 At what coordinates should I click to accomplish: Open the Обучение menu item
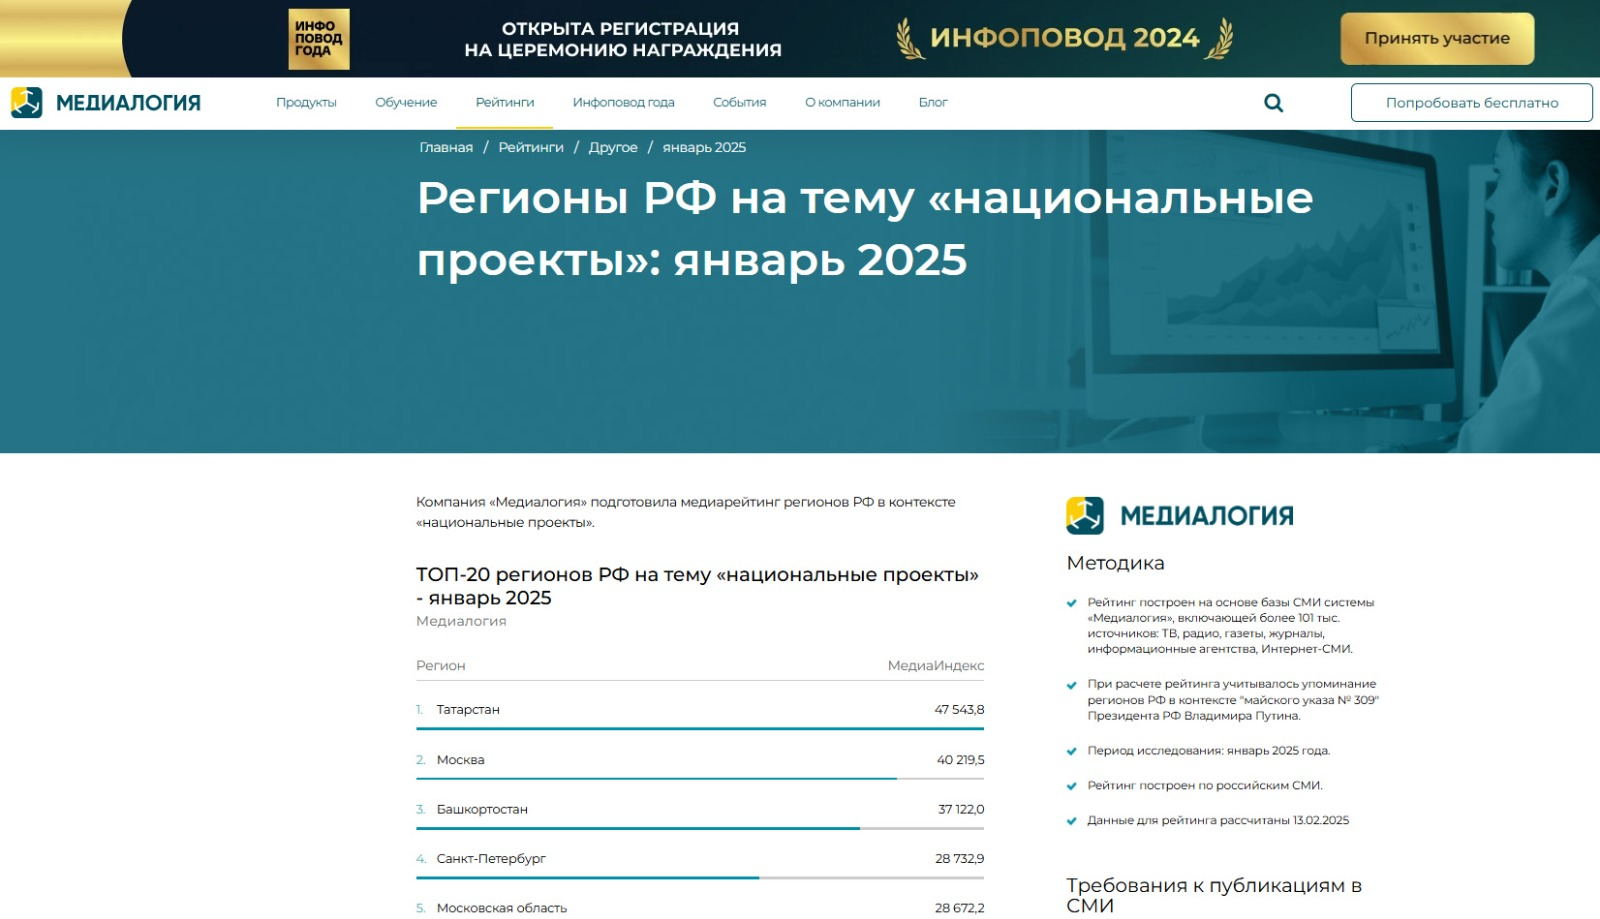406,103
